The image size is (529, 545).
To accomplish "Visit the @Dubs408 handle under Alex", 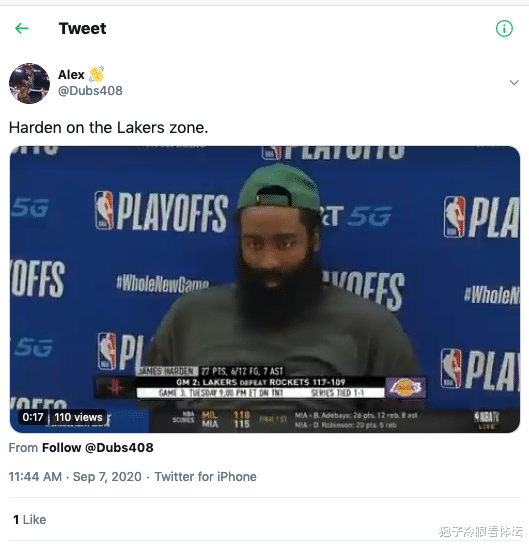I will [90, 91].
